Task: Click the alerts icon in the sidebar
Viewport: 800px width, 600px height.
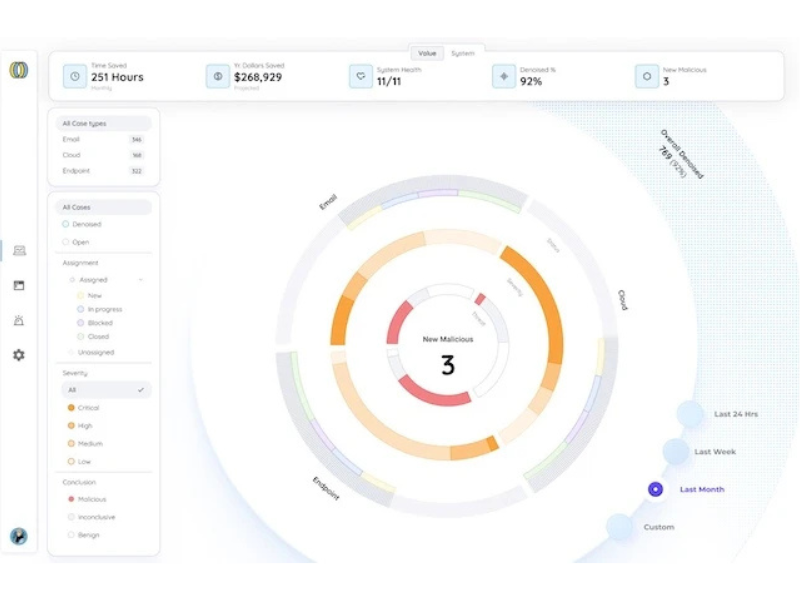Action: tap(18, 322)
